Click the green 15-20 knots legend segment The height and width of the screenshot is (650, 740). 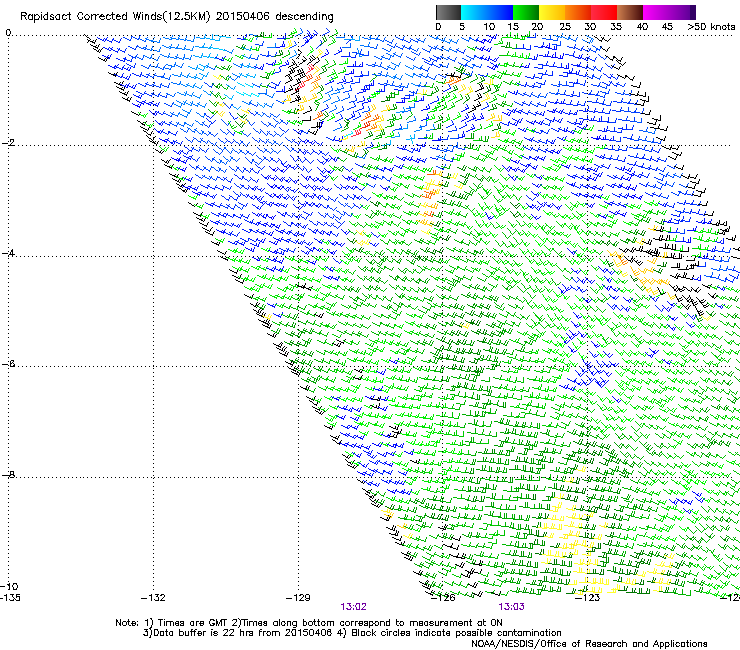coord(526,12)
